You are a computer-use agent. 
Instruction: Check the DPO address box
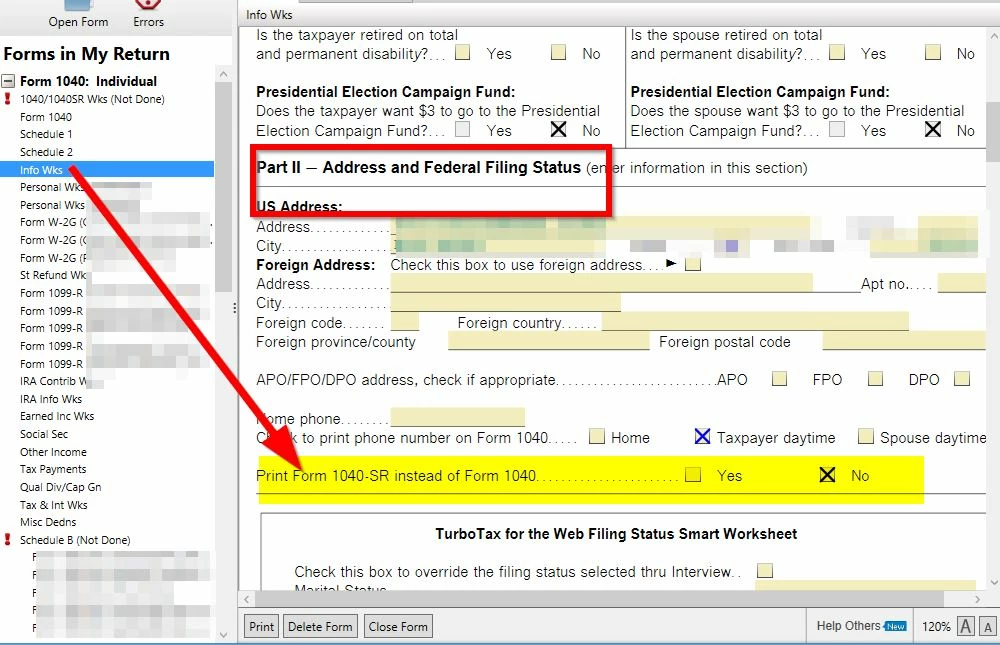962,379
